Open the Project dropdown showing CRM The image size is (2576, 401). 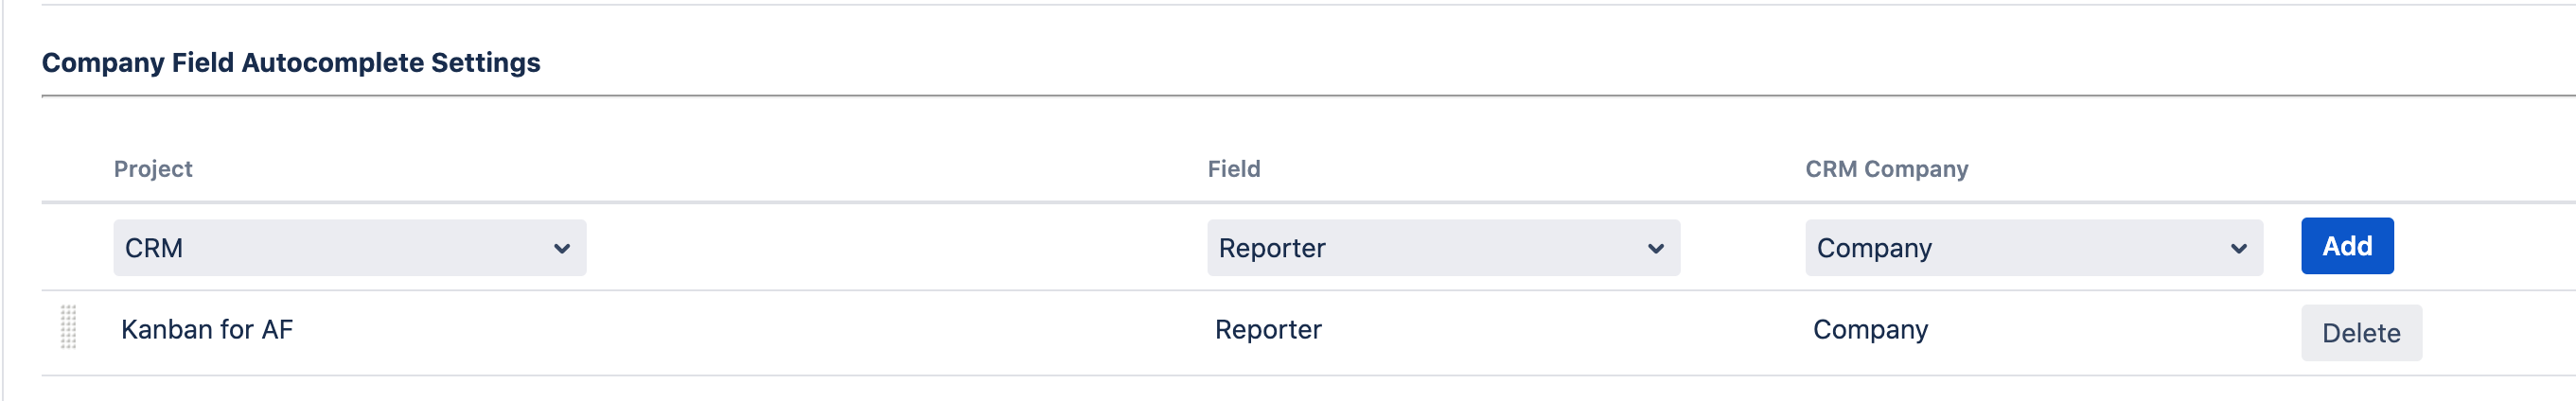click(x=349, y=248)
